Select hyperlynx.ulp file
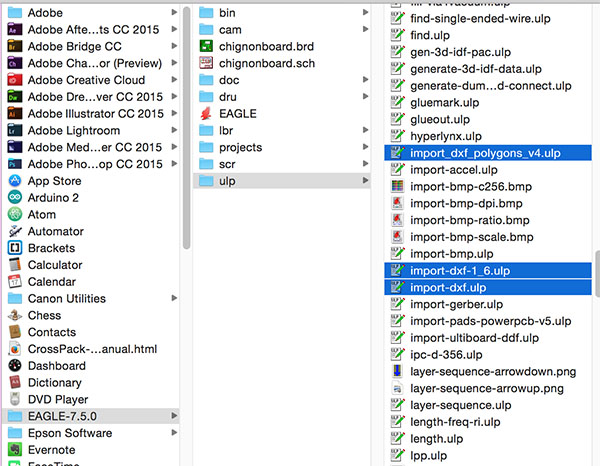The width and height of the screenshot is (600, 466). pos(488,136)
